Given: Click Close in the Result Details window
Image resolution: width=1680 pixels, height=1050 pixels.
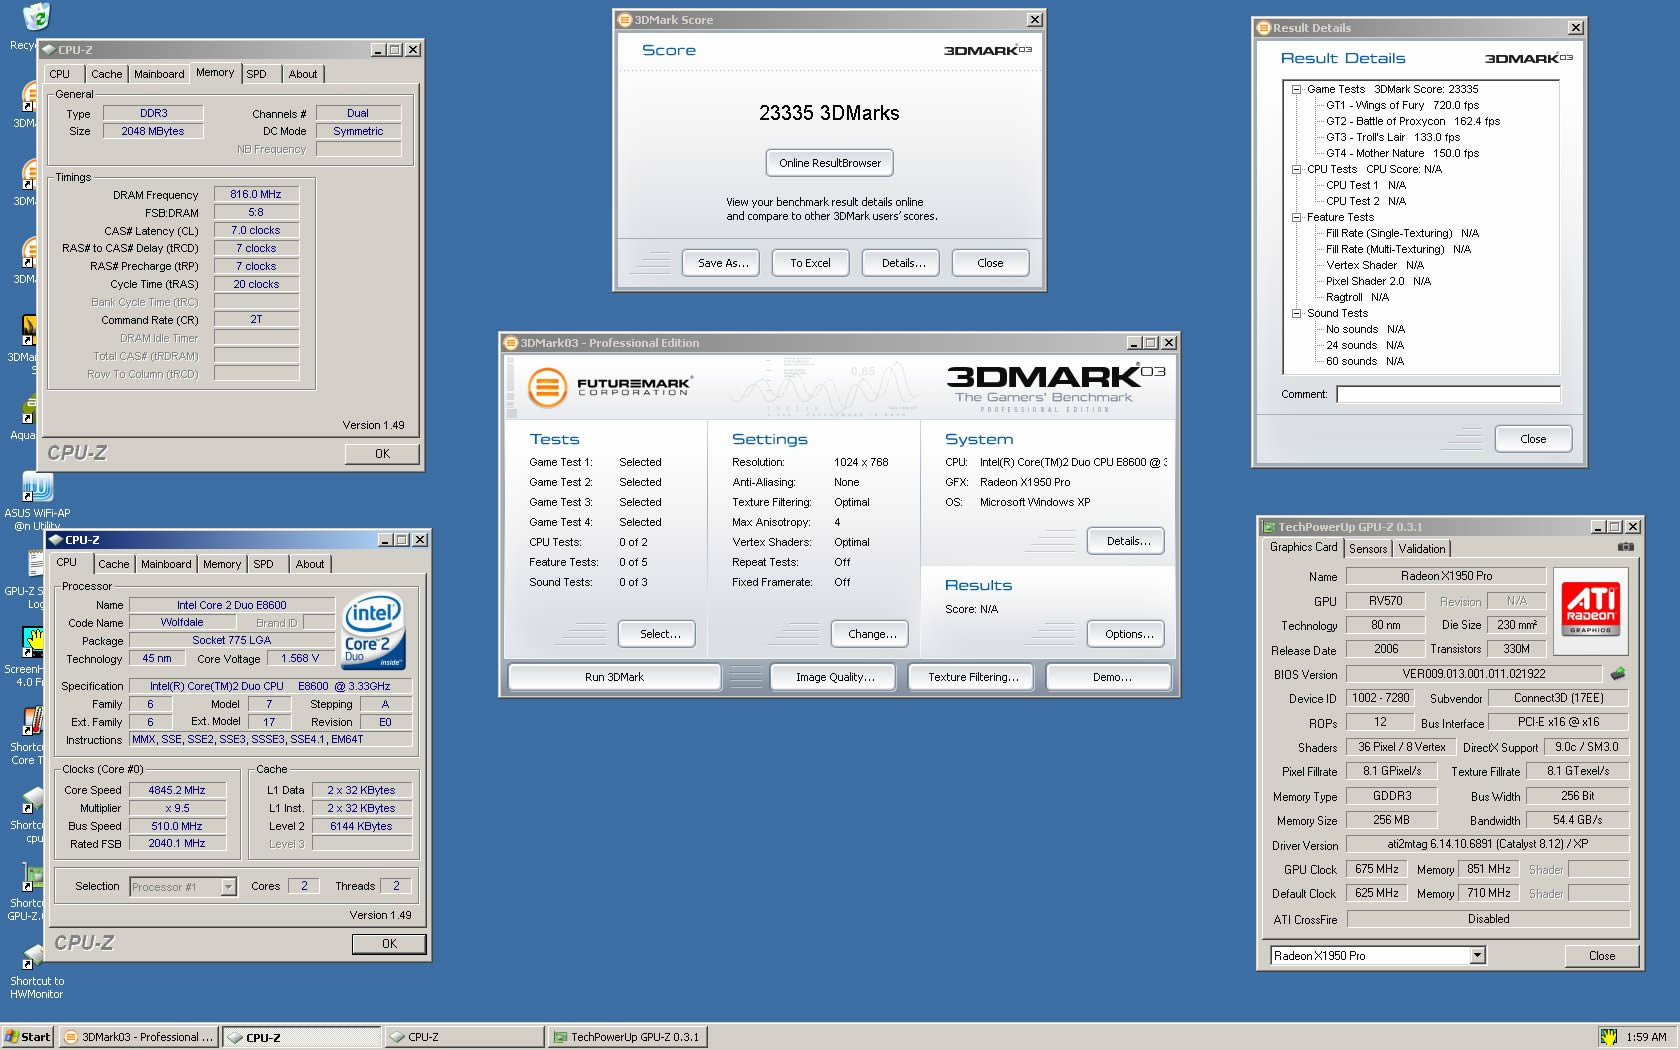Looking at the screenshot, I should click(1533, 439).
